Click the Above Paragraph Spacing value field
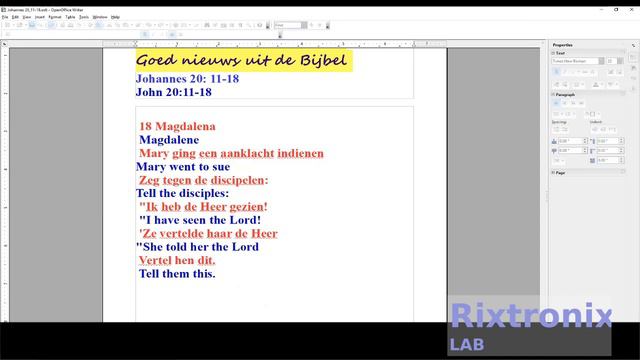 pyautogui.click(x=571, y=141)
